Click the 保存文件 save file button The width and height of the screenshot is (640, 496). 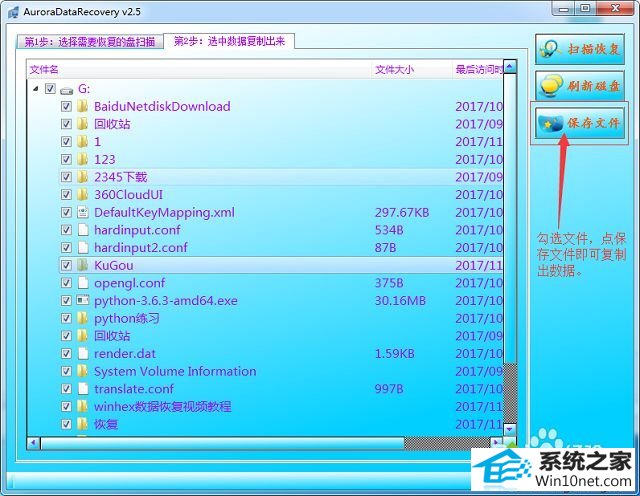(580, 123)
